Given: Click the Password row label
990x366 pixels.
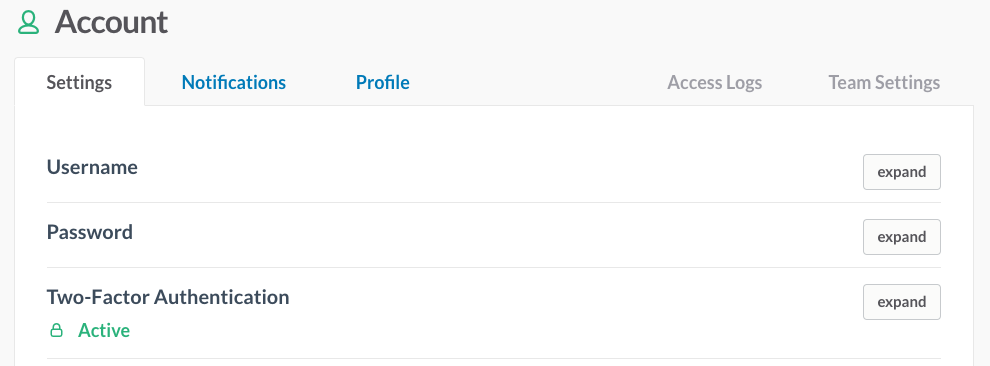Looking at the screenshot, I should [90, 232].
